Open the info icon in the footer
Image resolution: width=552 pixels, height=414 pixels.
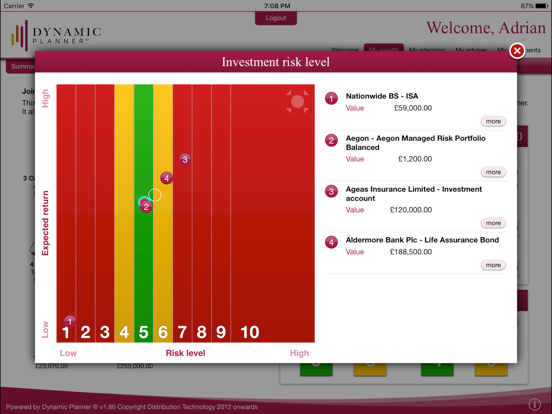pos(534,404)
